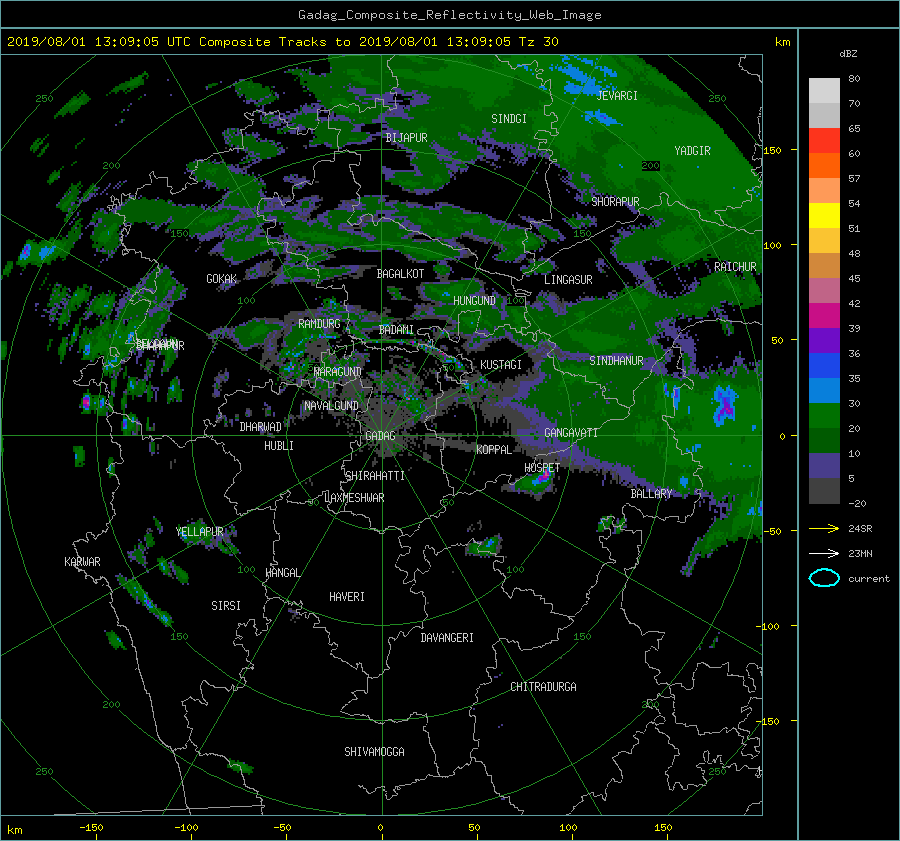Click the KARWAR city label

coord(82,562)
